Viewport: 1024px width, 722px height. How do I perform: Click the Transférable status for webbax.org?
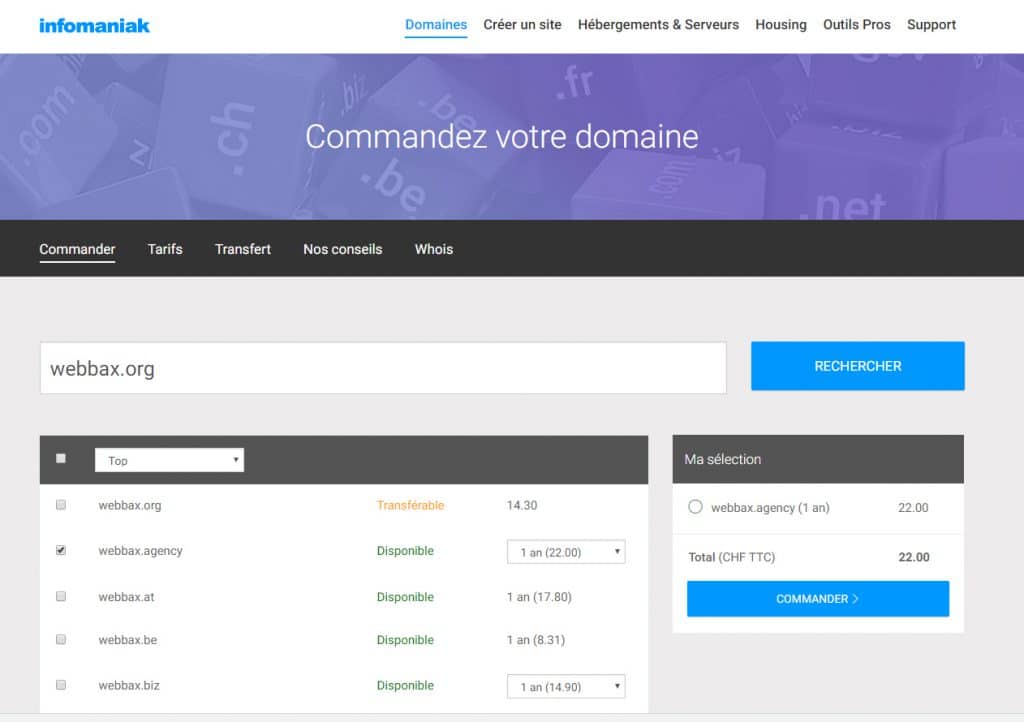pos(410,505)
